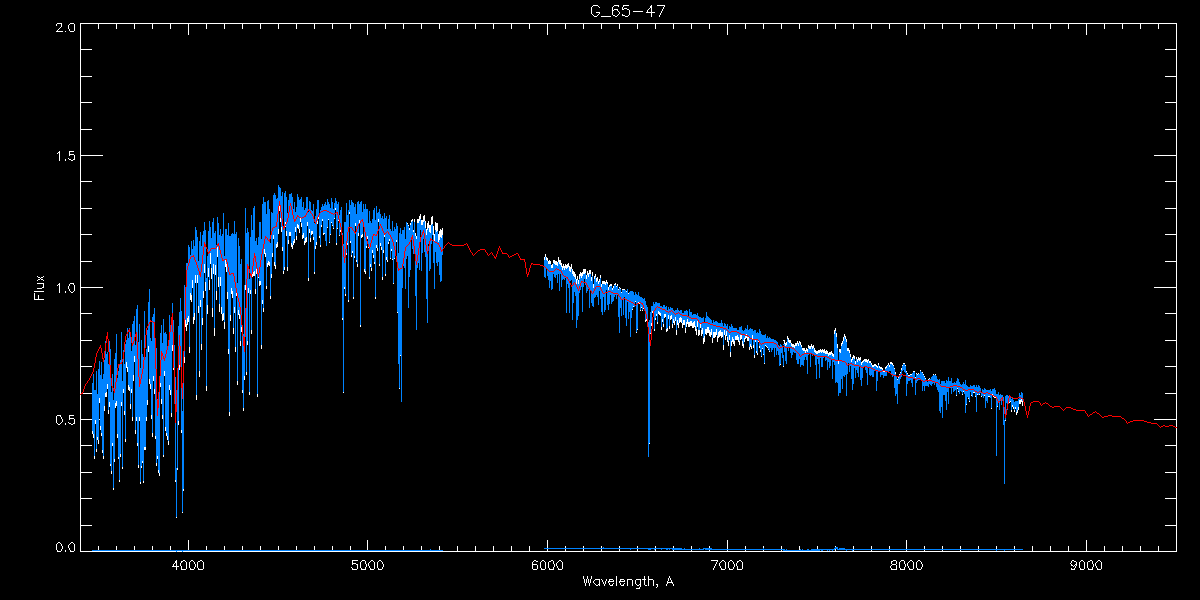This screenshot has height=600, width=1200.
Task: Click the 8000 wavelength tick label
Action: pos(906,565)
